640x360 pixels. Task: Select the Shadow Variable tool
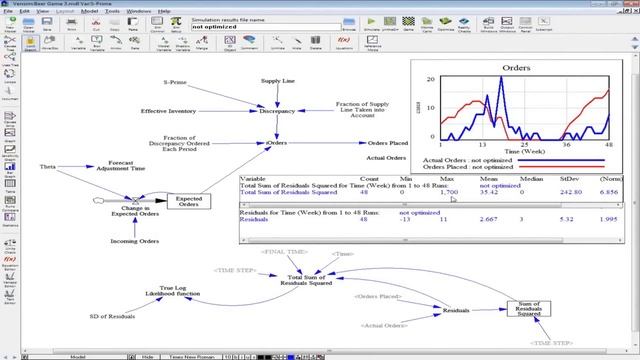tap(182, 43)
